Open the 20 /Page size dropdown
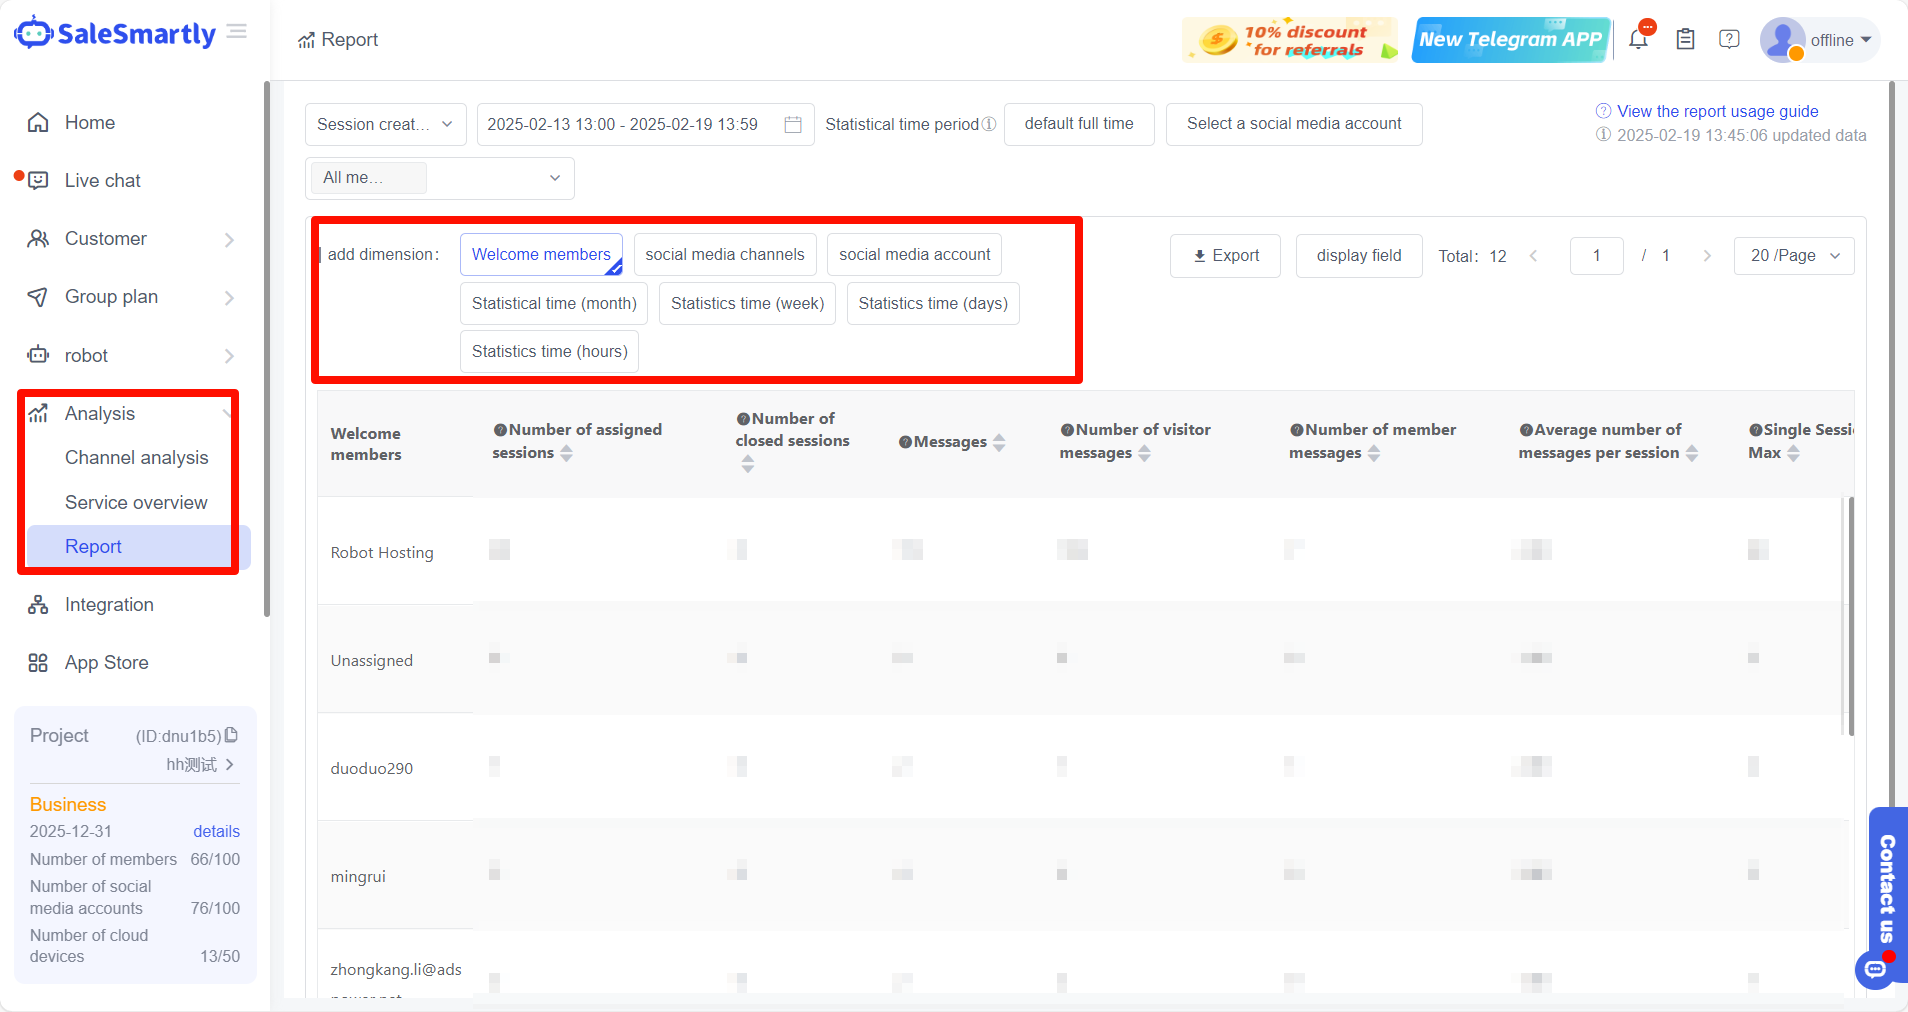Viewport: 1908px width, 1012px height. tap(1794, 256)
